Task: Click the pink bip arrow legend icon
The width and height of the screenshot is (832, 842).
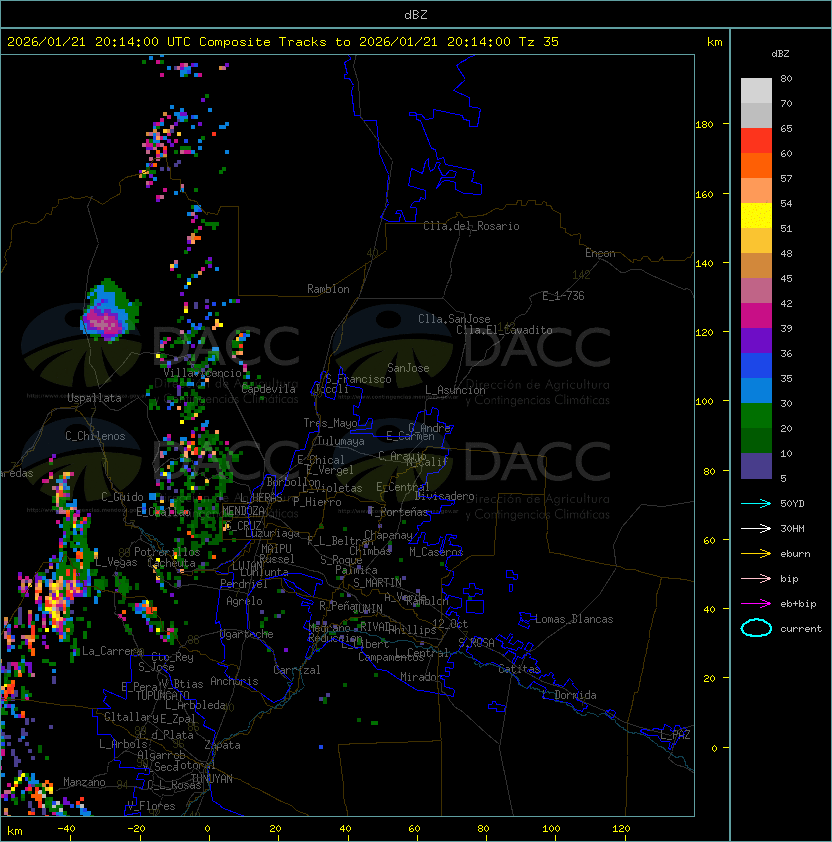Action: point(756,578)
